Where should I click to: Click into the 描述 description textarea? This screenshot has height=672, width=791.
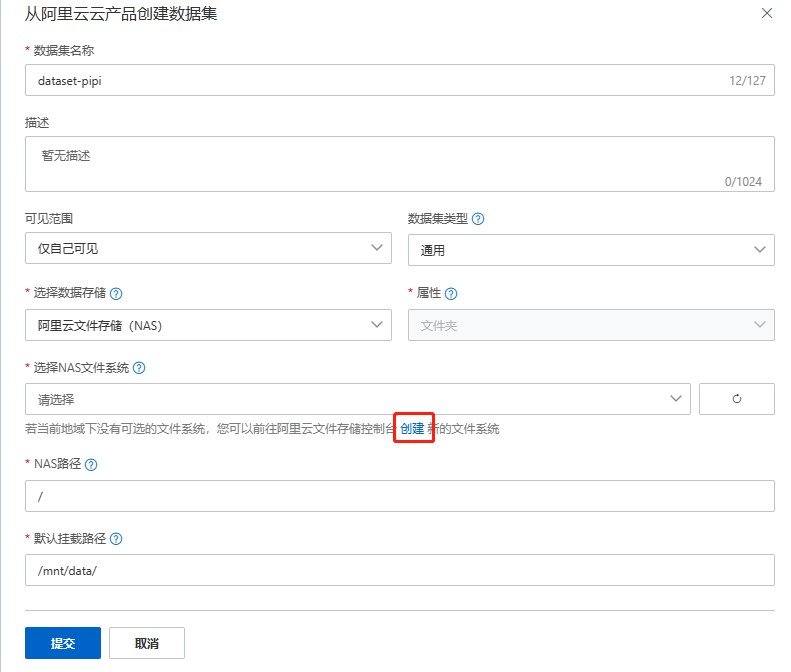(399, 164)
